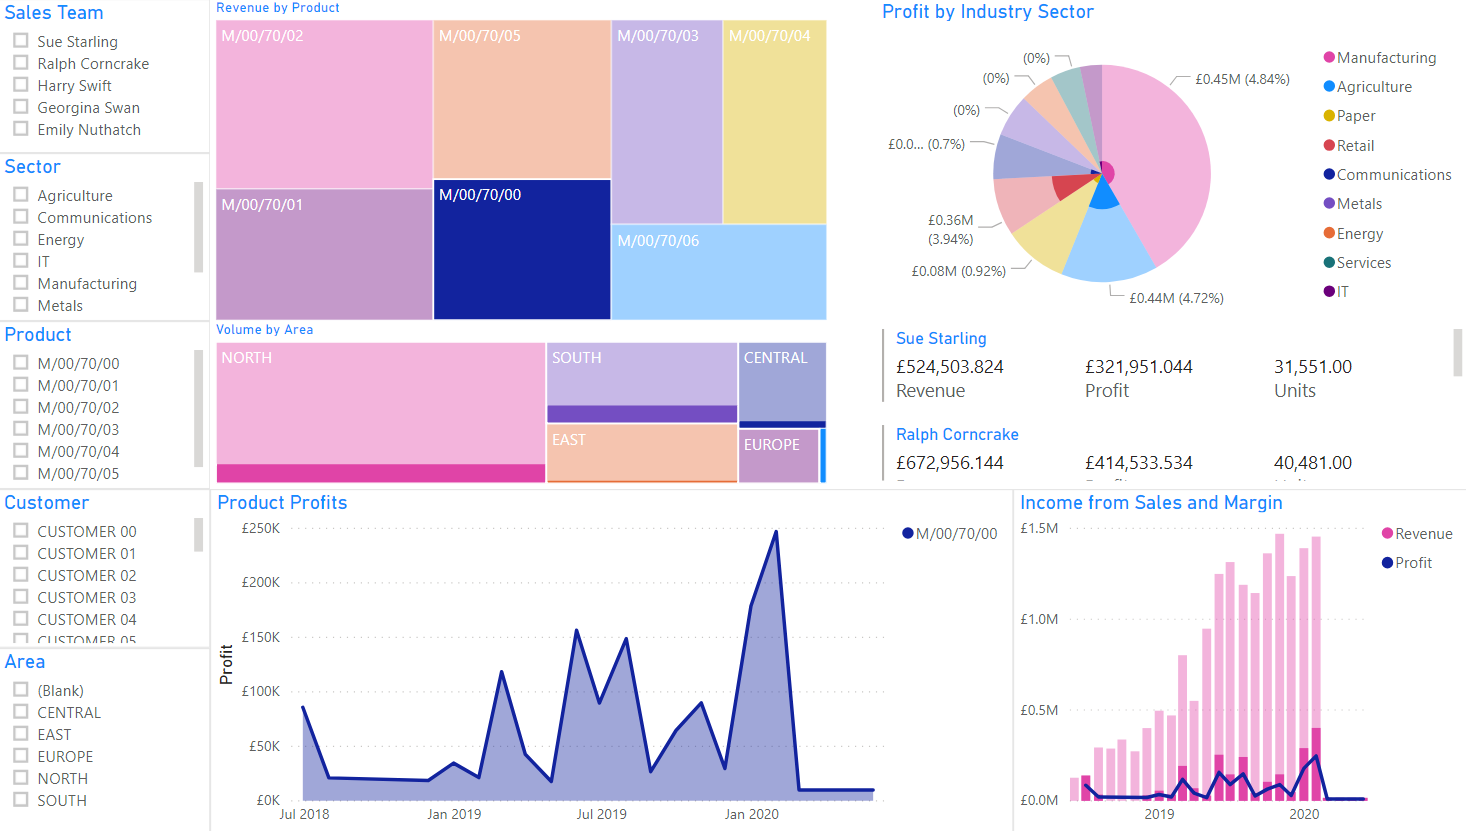
Task: Select the Paper legend entry
Action: click(x=1349, y=115)
